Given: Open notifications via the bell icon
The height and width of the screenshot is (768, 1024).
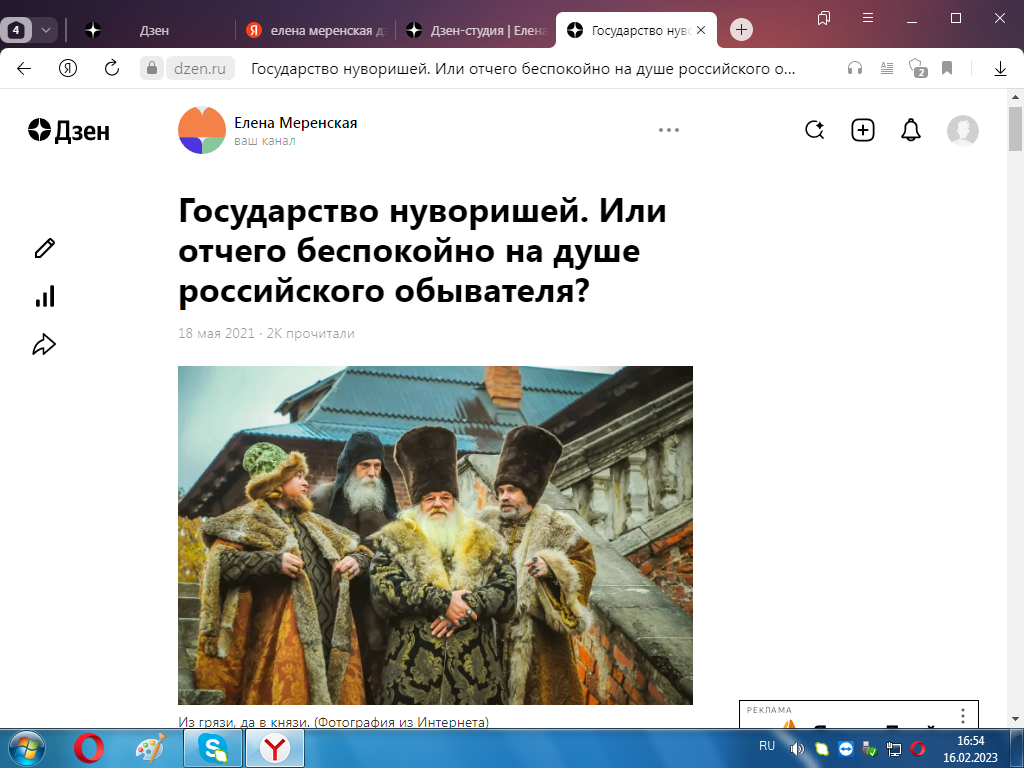Looking at the screenshot, I should [x=910, y=130].
